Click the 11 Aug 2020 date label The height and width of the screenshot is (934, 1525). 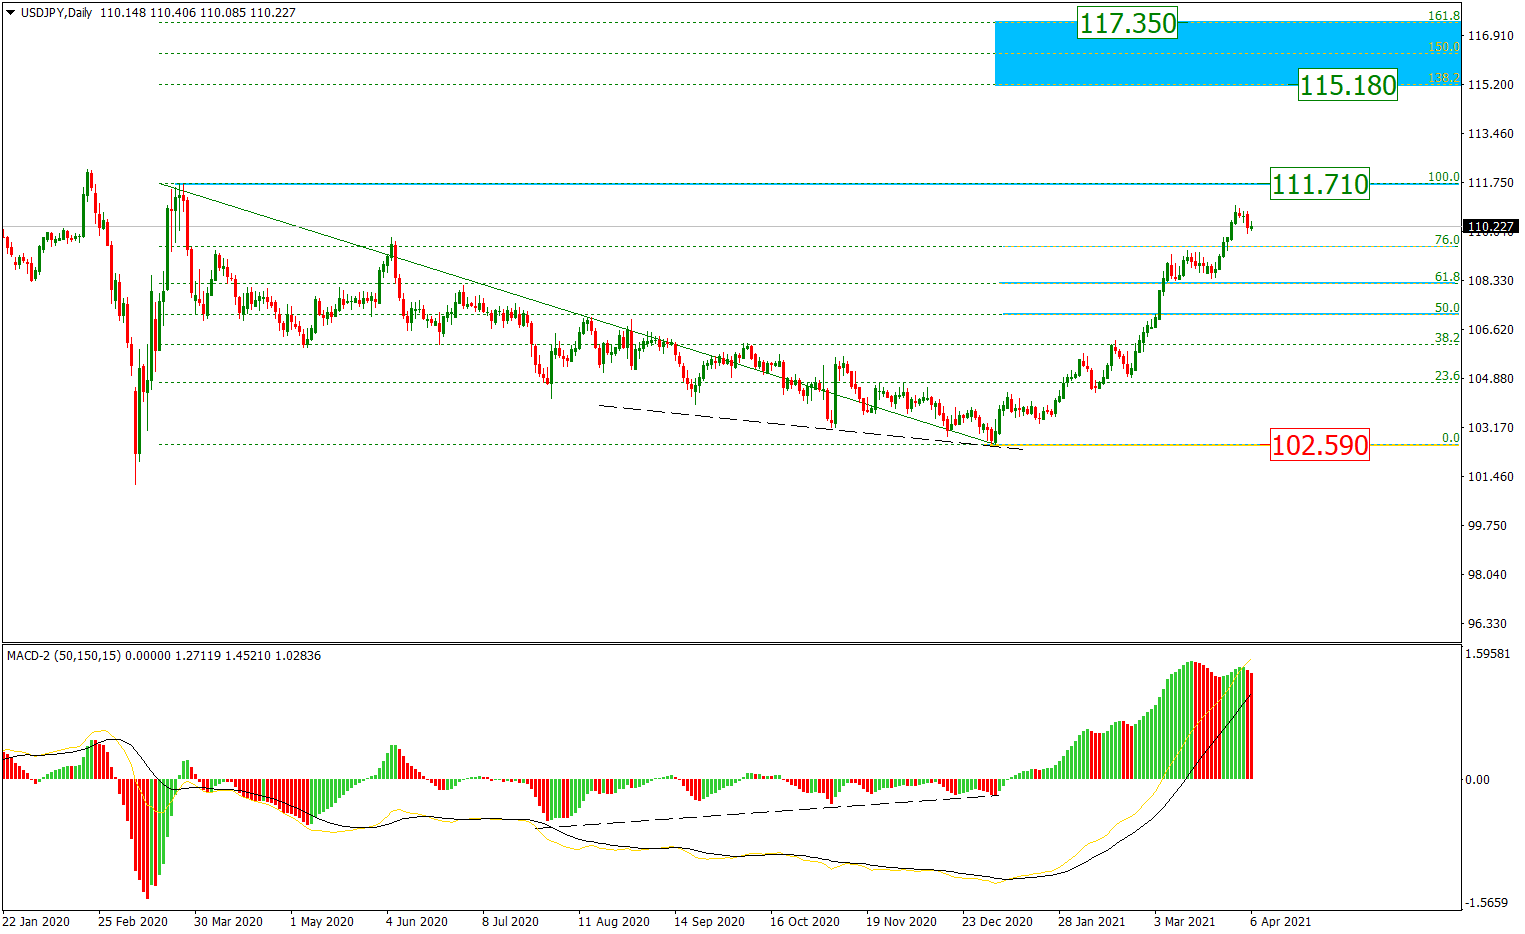click(614, 922)
